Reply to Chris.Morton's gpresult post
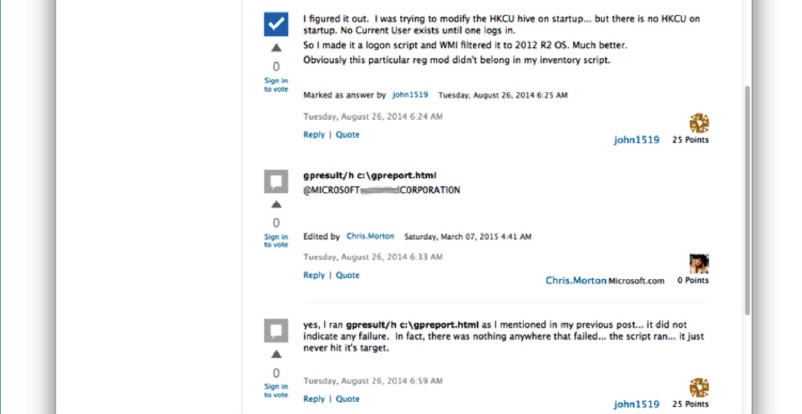 (314, 275)
